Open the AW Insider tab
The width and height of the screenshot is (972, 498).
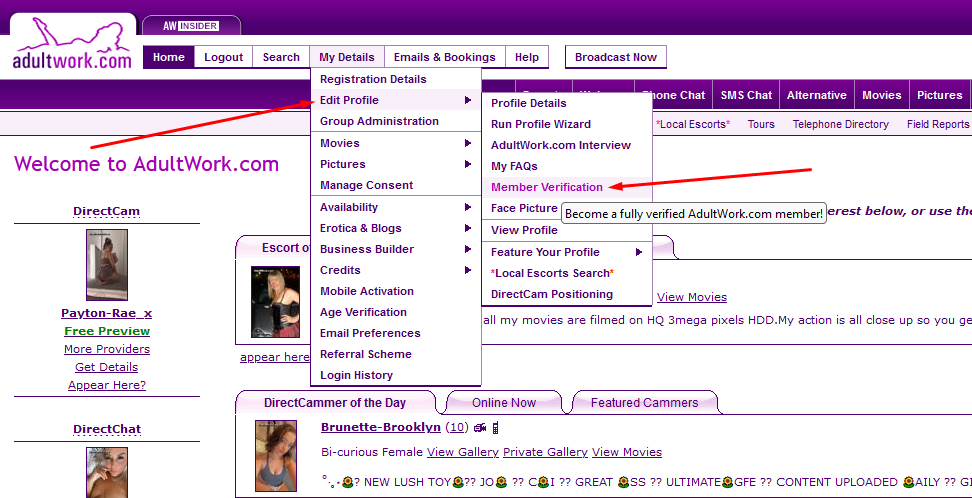click(191, 26)
